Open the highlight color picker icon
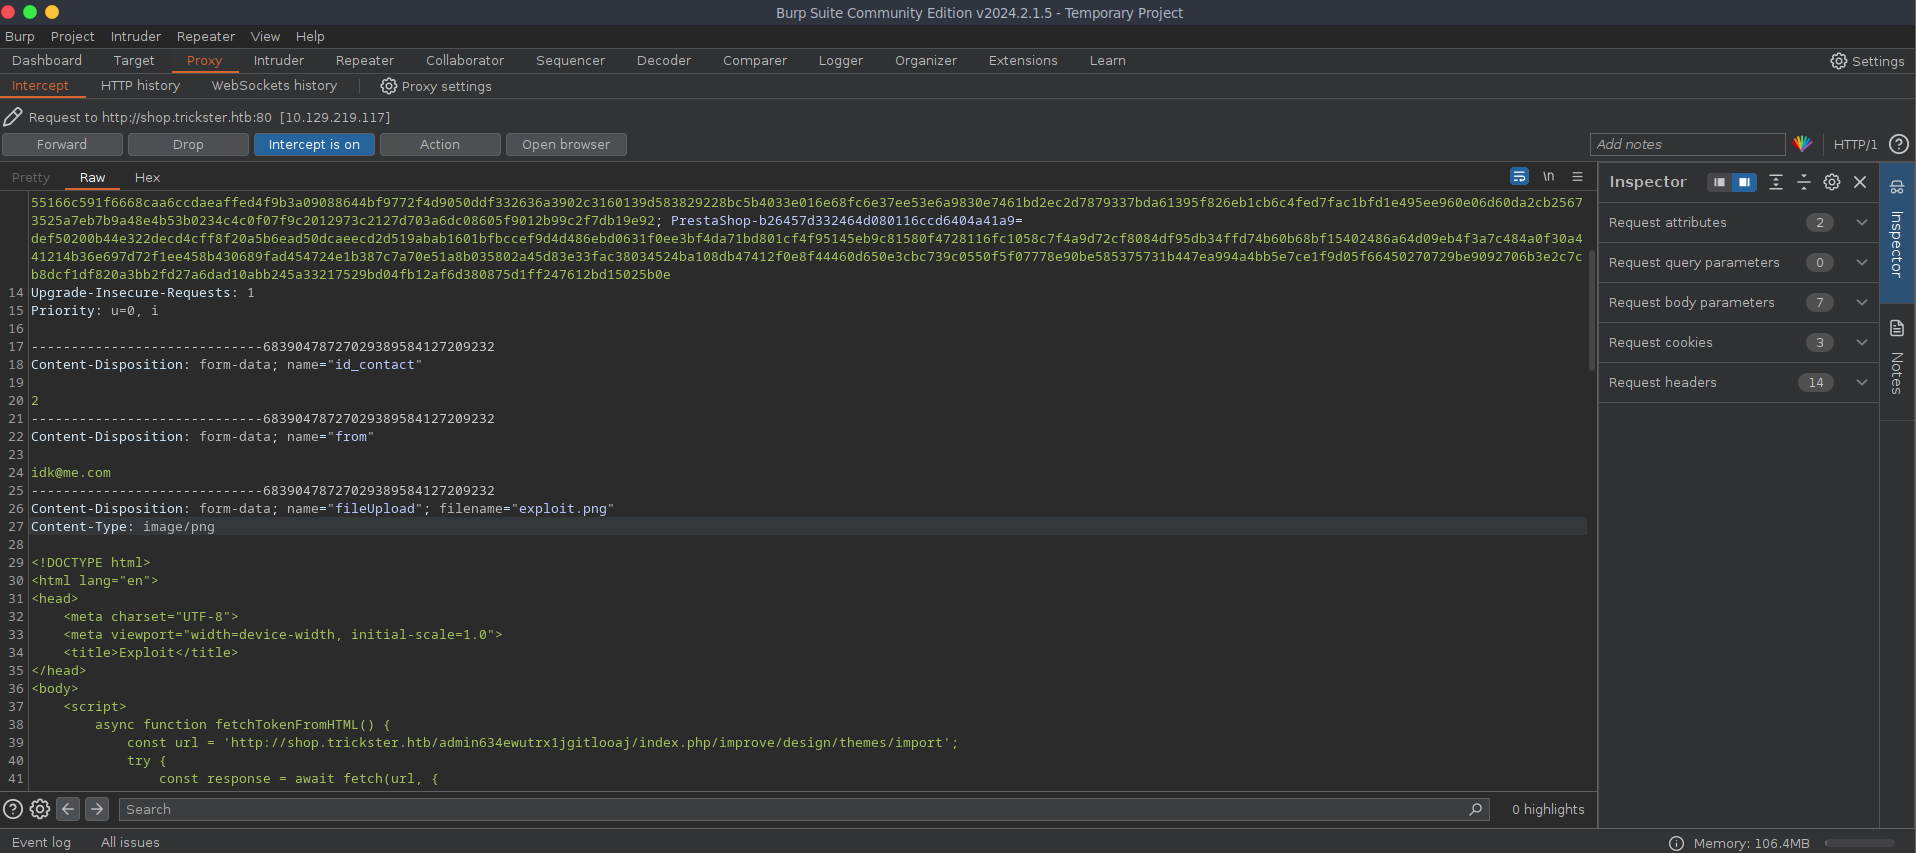Screen dimensions: 1916x853 pyautogui.click(x=1802, y=144)
